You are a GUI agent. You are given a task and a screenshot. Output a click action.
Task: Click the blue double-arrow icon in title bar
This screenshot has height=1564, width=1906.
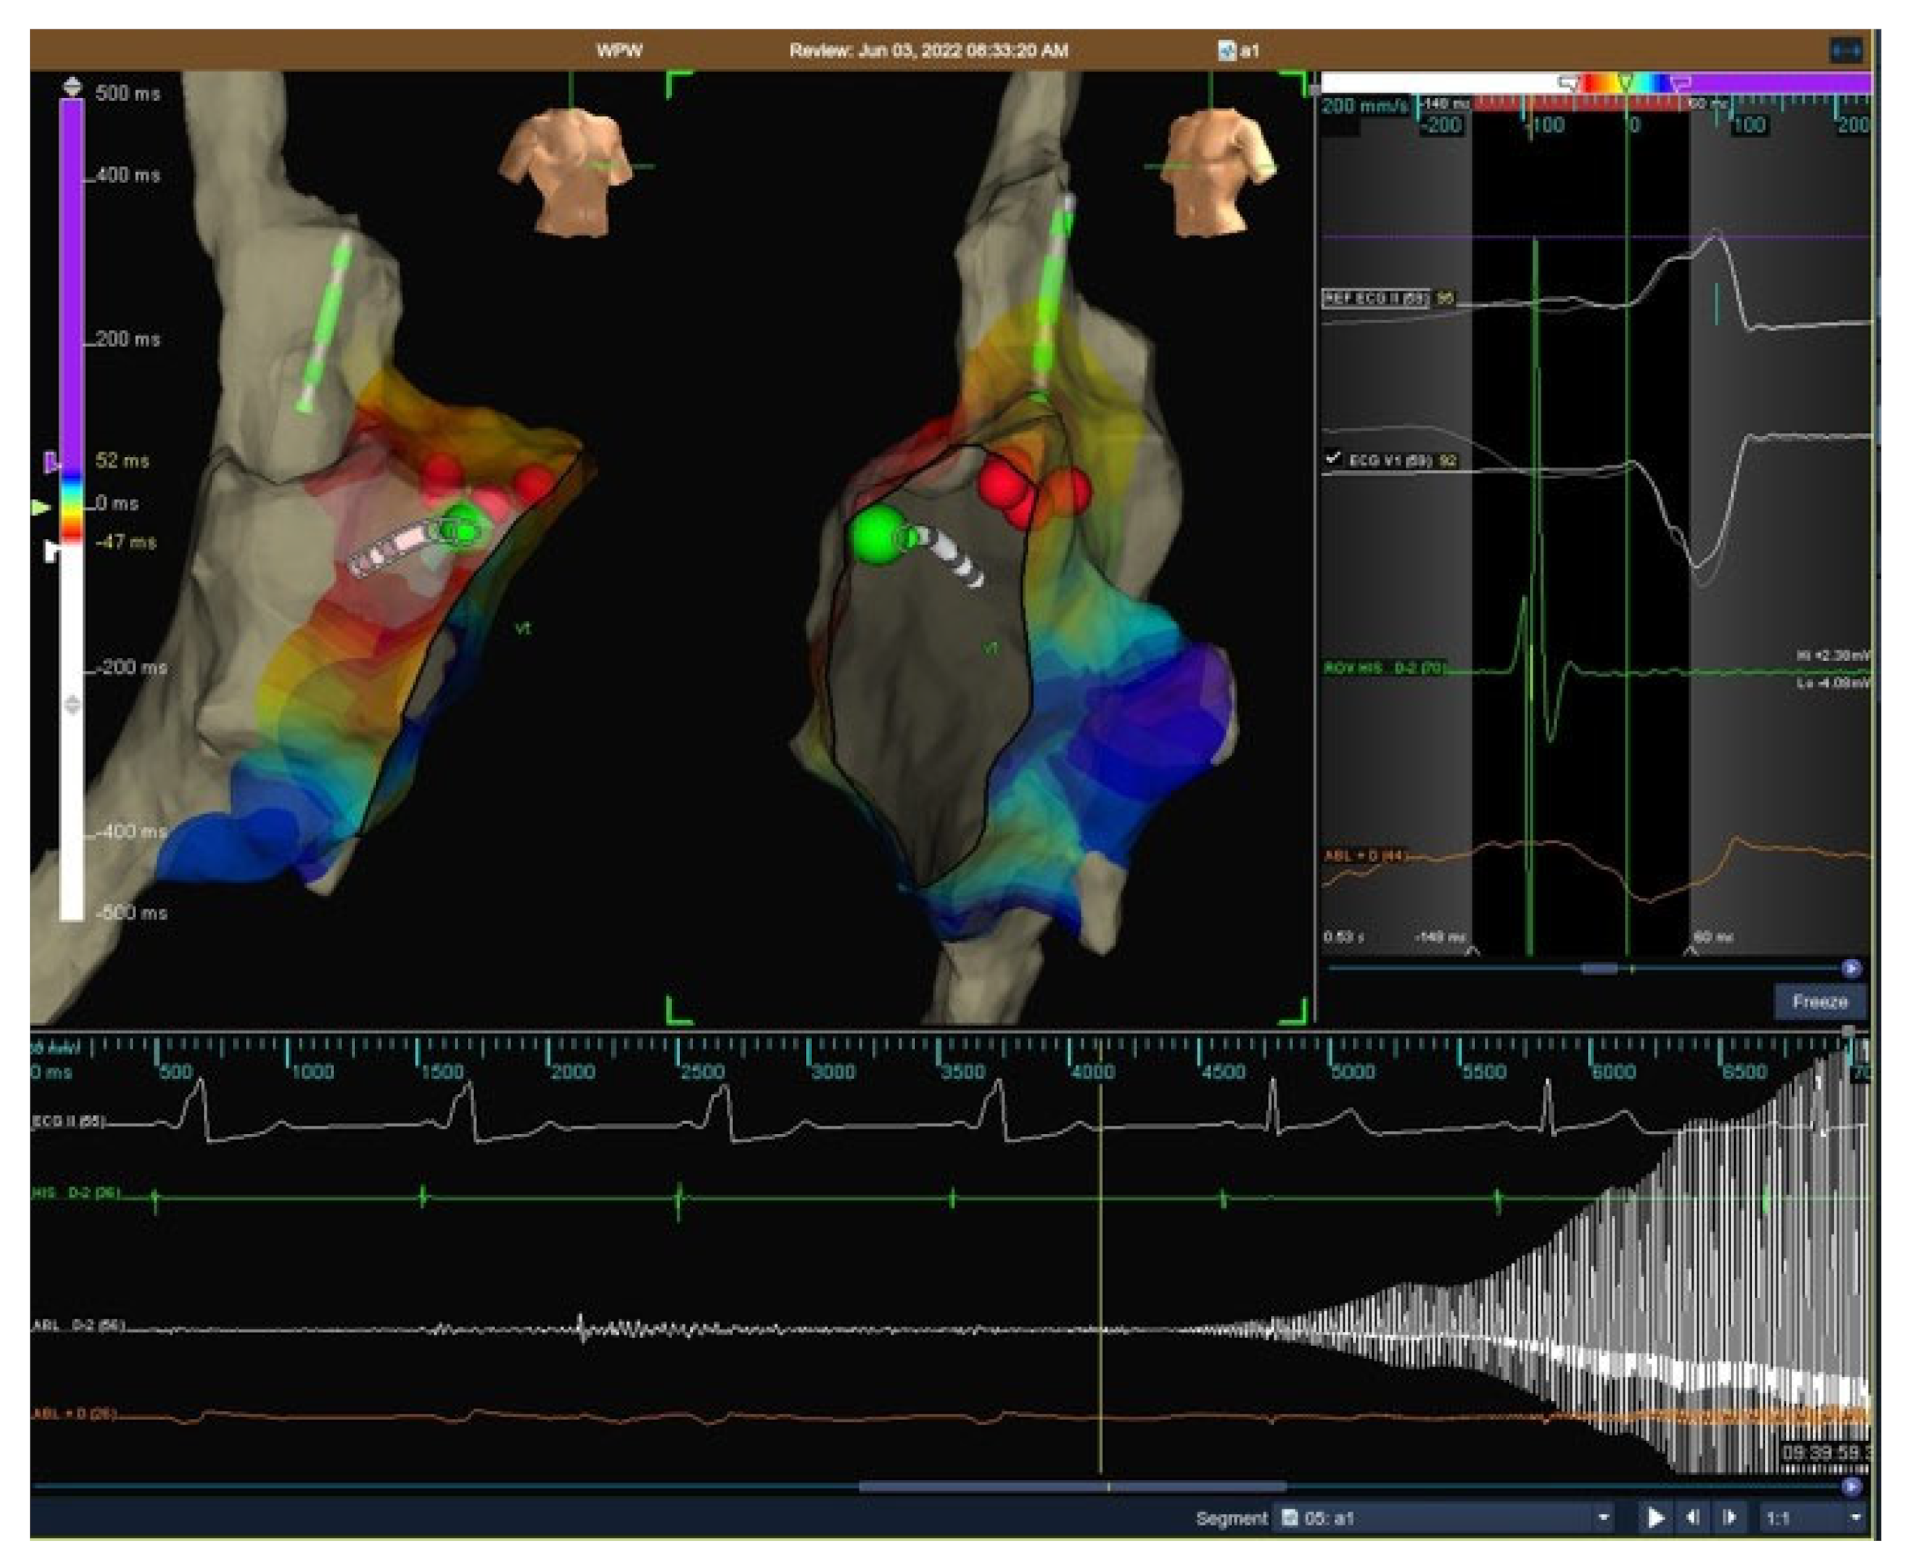pos(1845,50)
